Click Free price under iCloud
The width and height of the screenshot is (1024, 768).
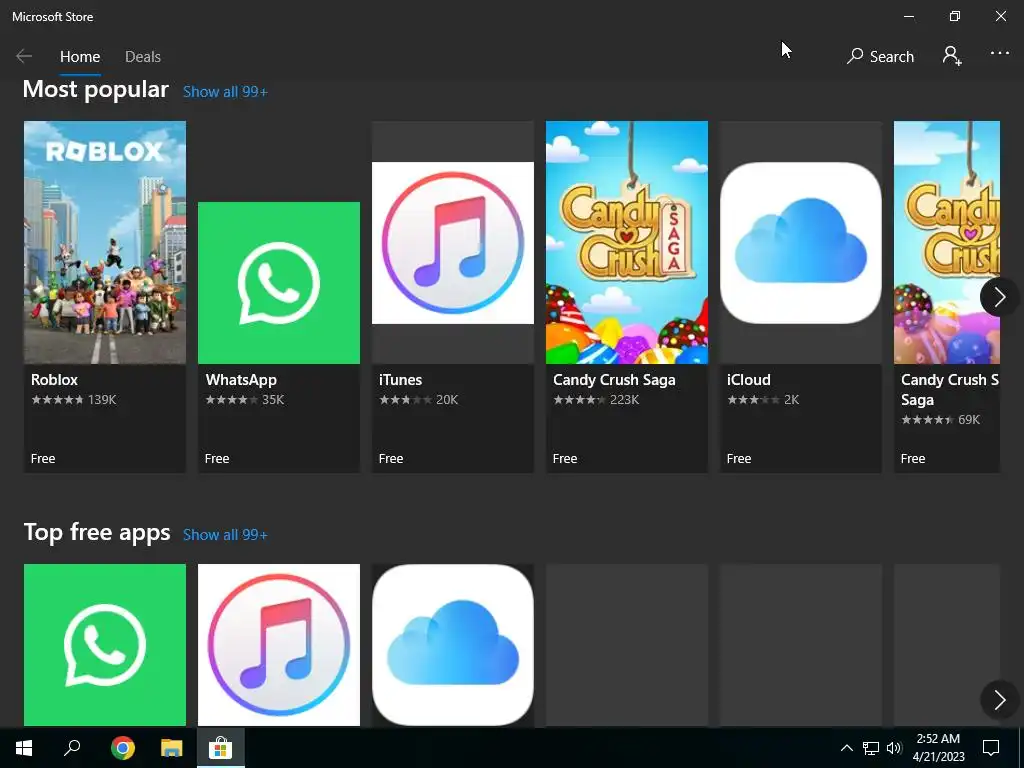pos(739,458)
